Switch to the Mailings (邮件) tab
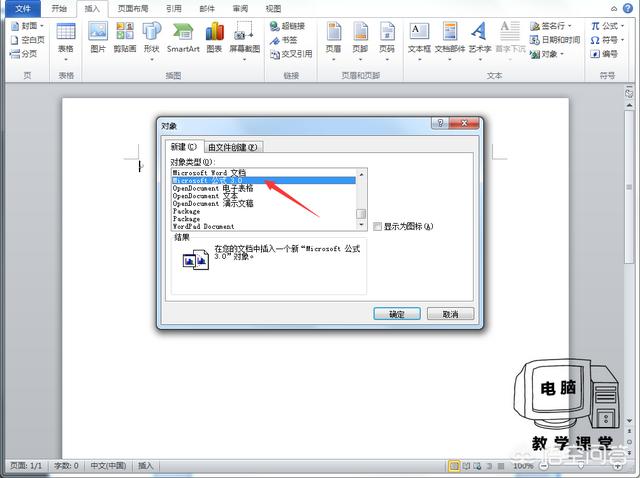640x478 pixels. coord(207,9)
